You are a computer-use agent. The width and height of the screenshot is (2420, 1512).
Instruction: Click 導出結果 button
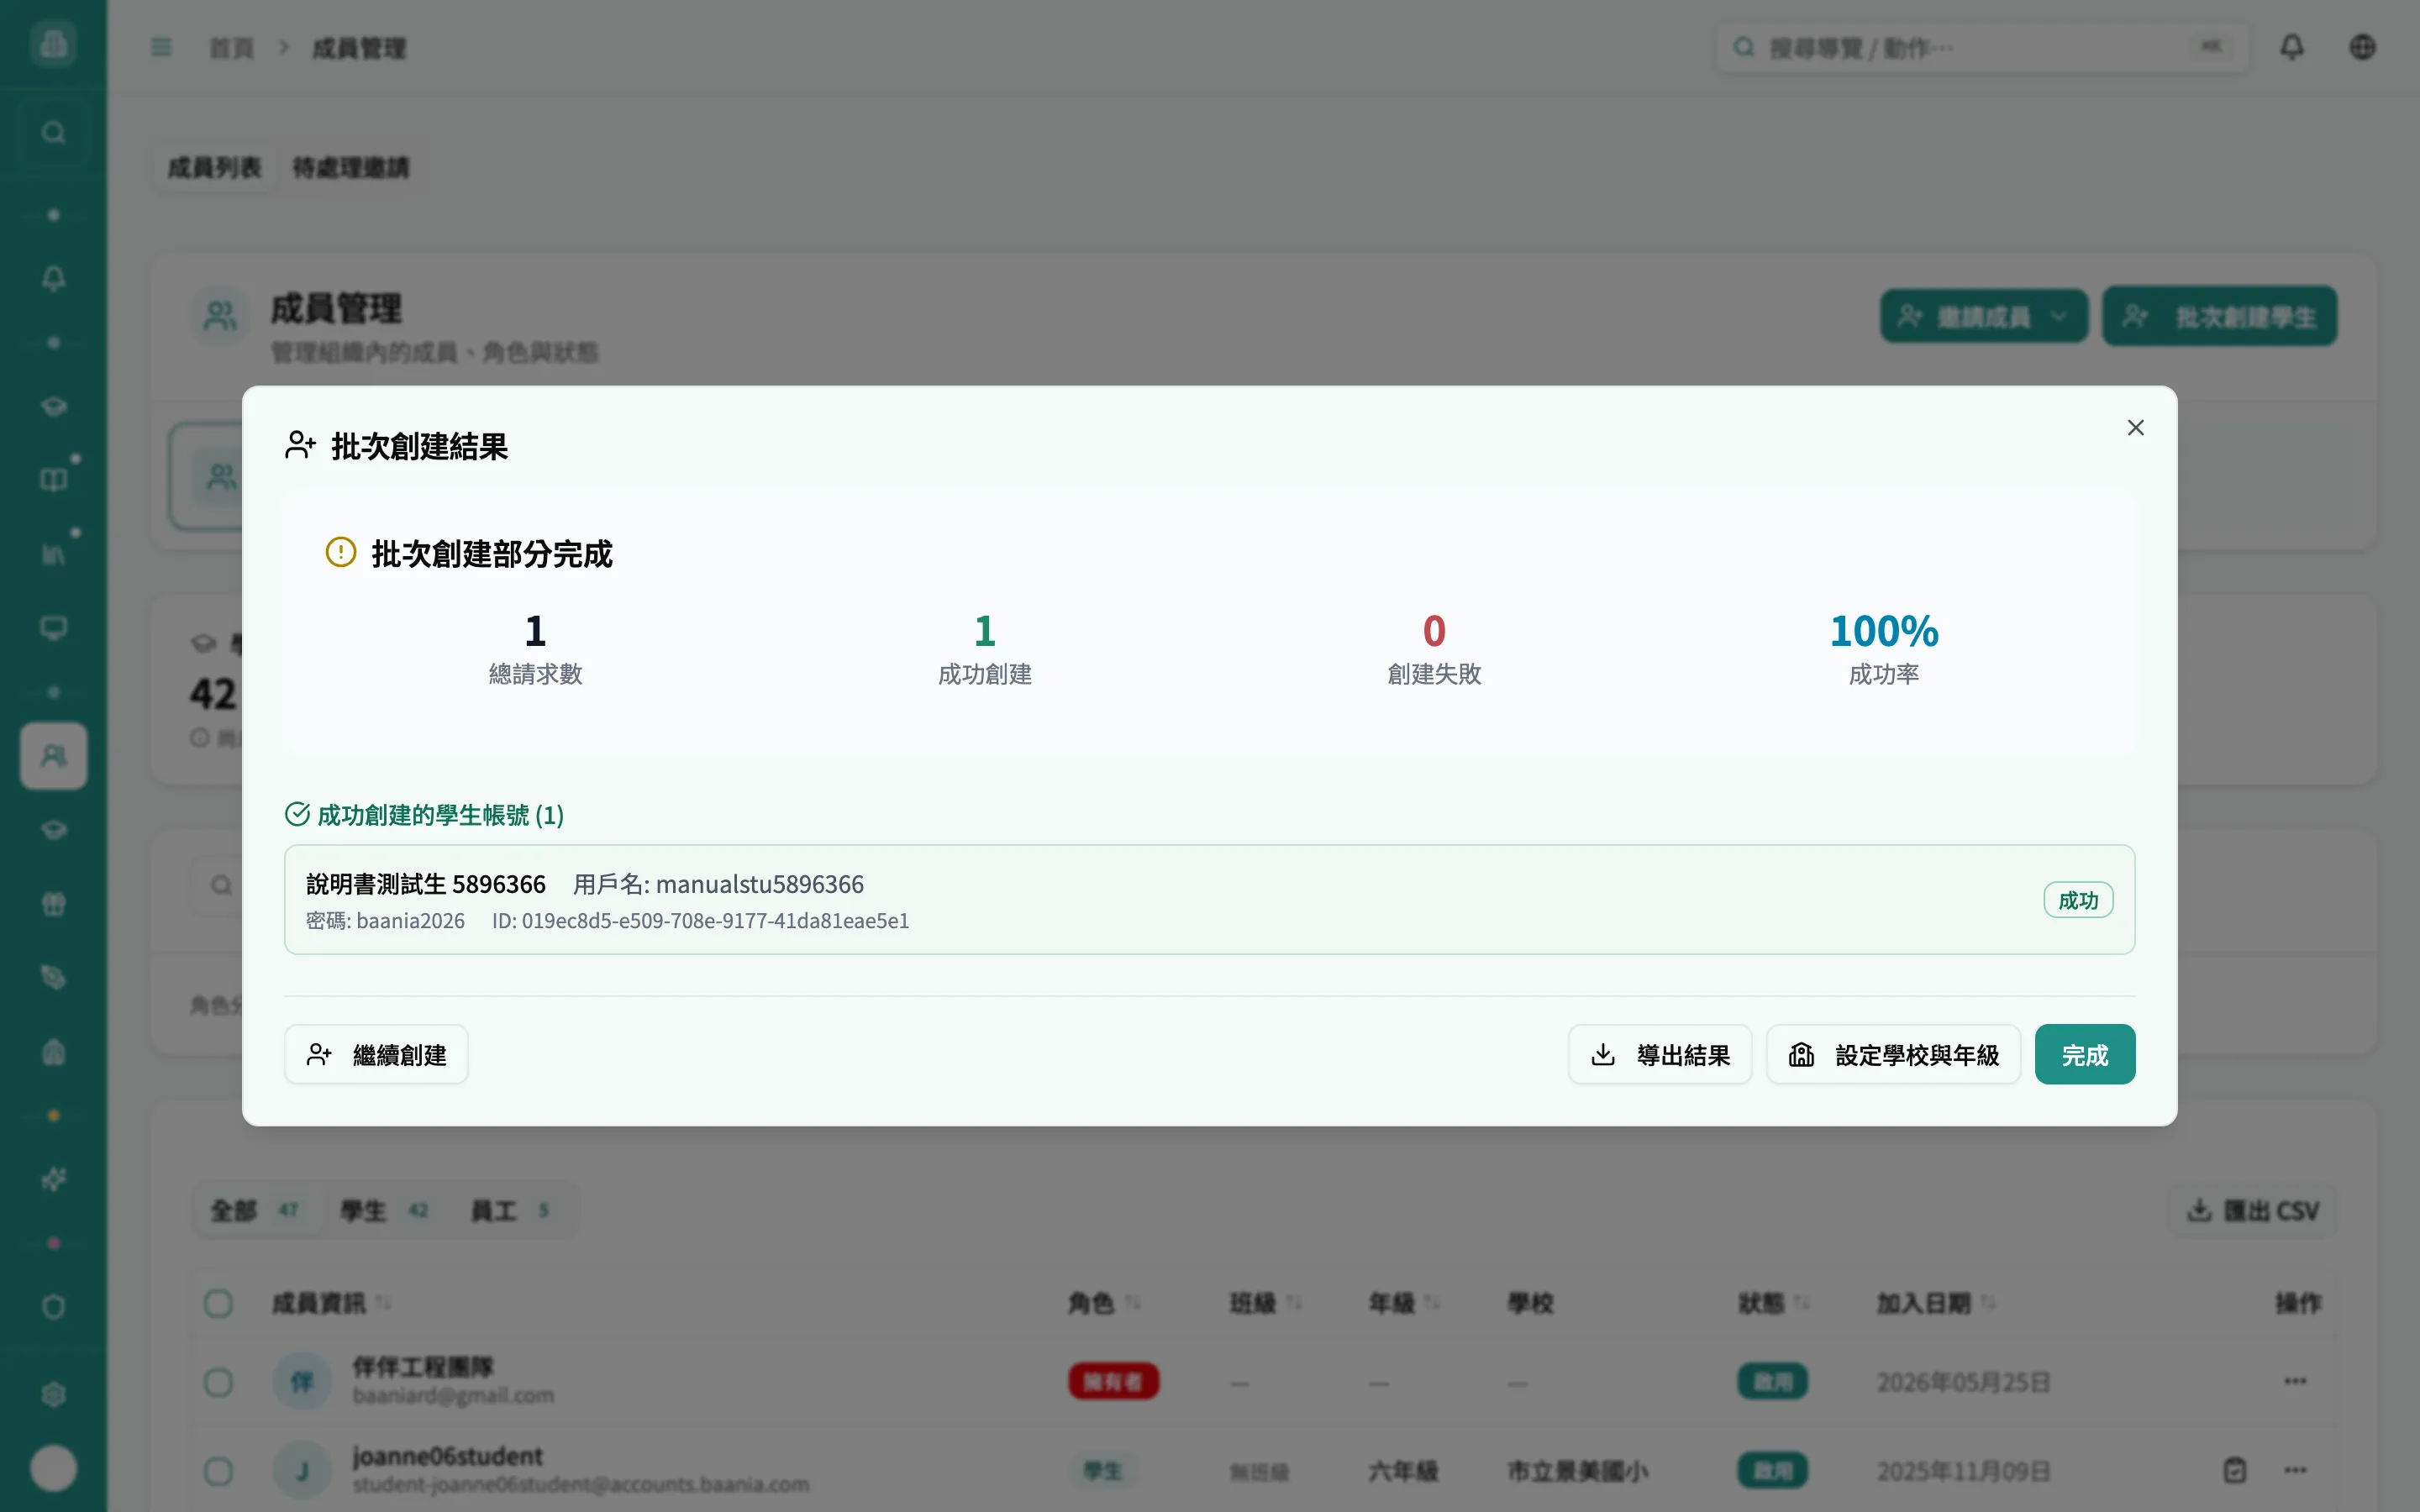tap(1659, 1054)
